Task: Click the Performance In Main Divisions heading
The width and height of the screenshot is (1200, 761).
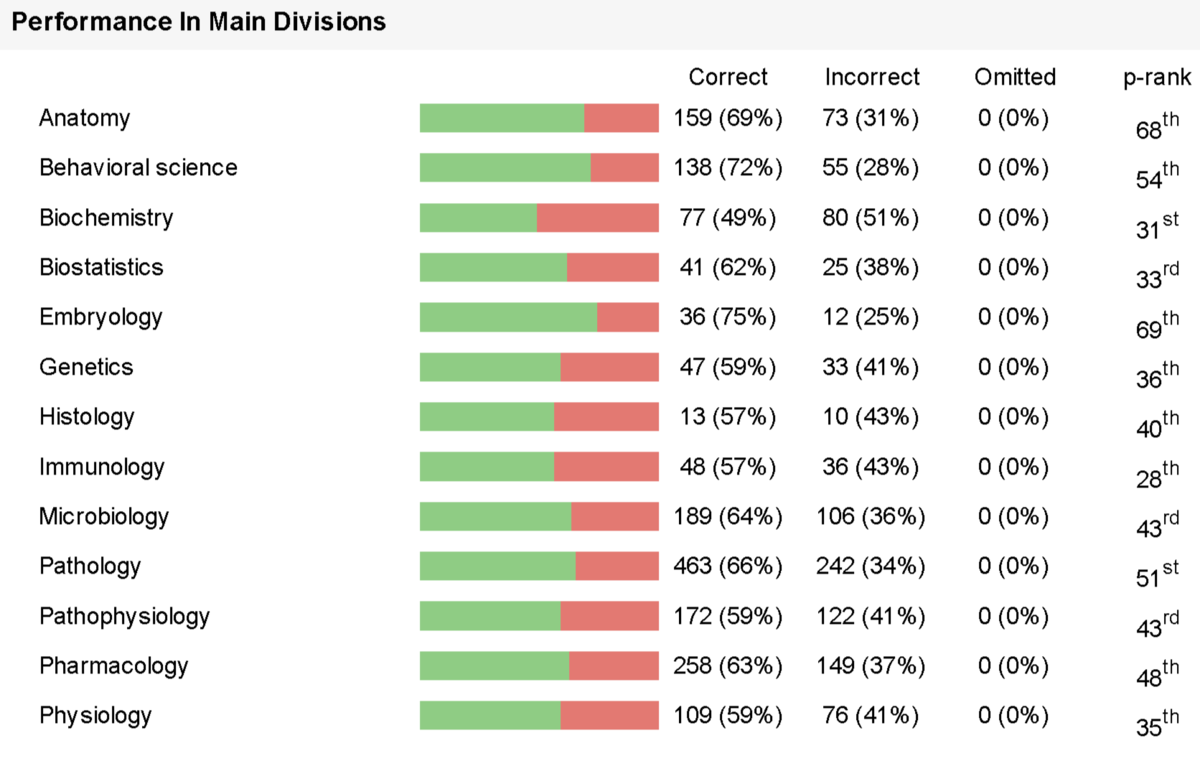Action: (199, 22)
